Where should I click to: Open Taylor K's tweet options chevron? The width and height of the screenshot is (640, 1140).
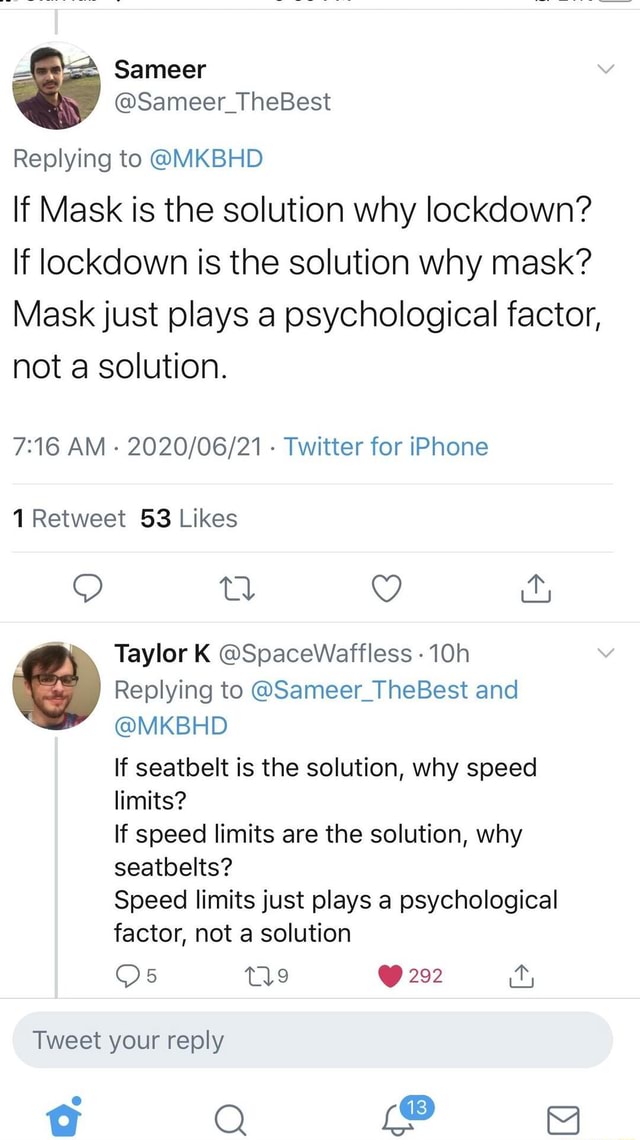(604, 653)
